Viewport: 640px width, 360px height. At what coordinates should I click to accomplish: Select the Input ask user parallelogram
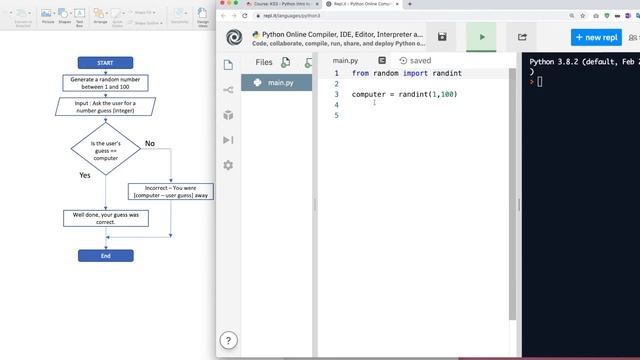[x=105, y=107]
